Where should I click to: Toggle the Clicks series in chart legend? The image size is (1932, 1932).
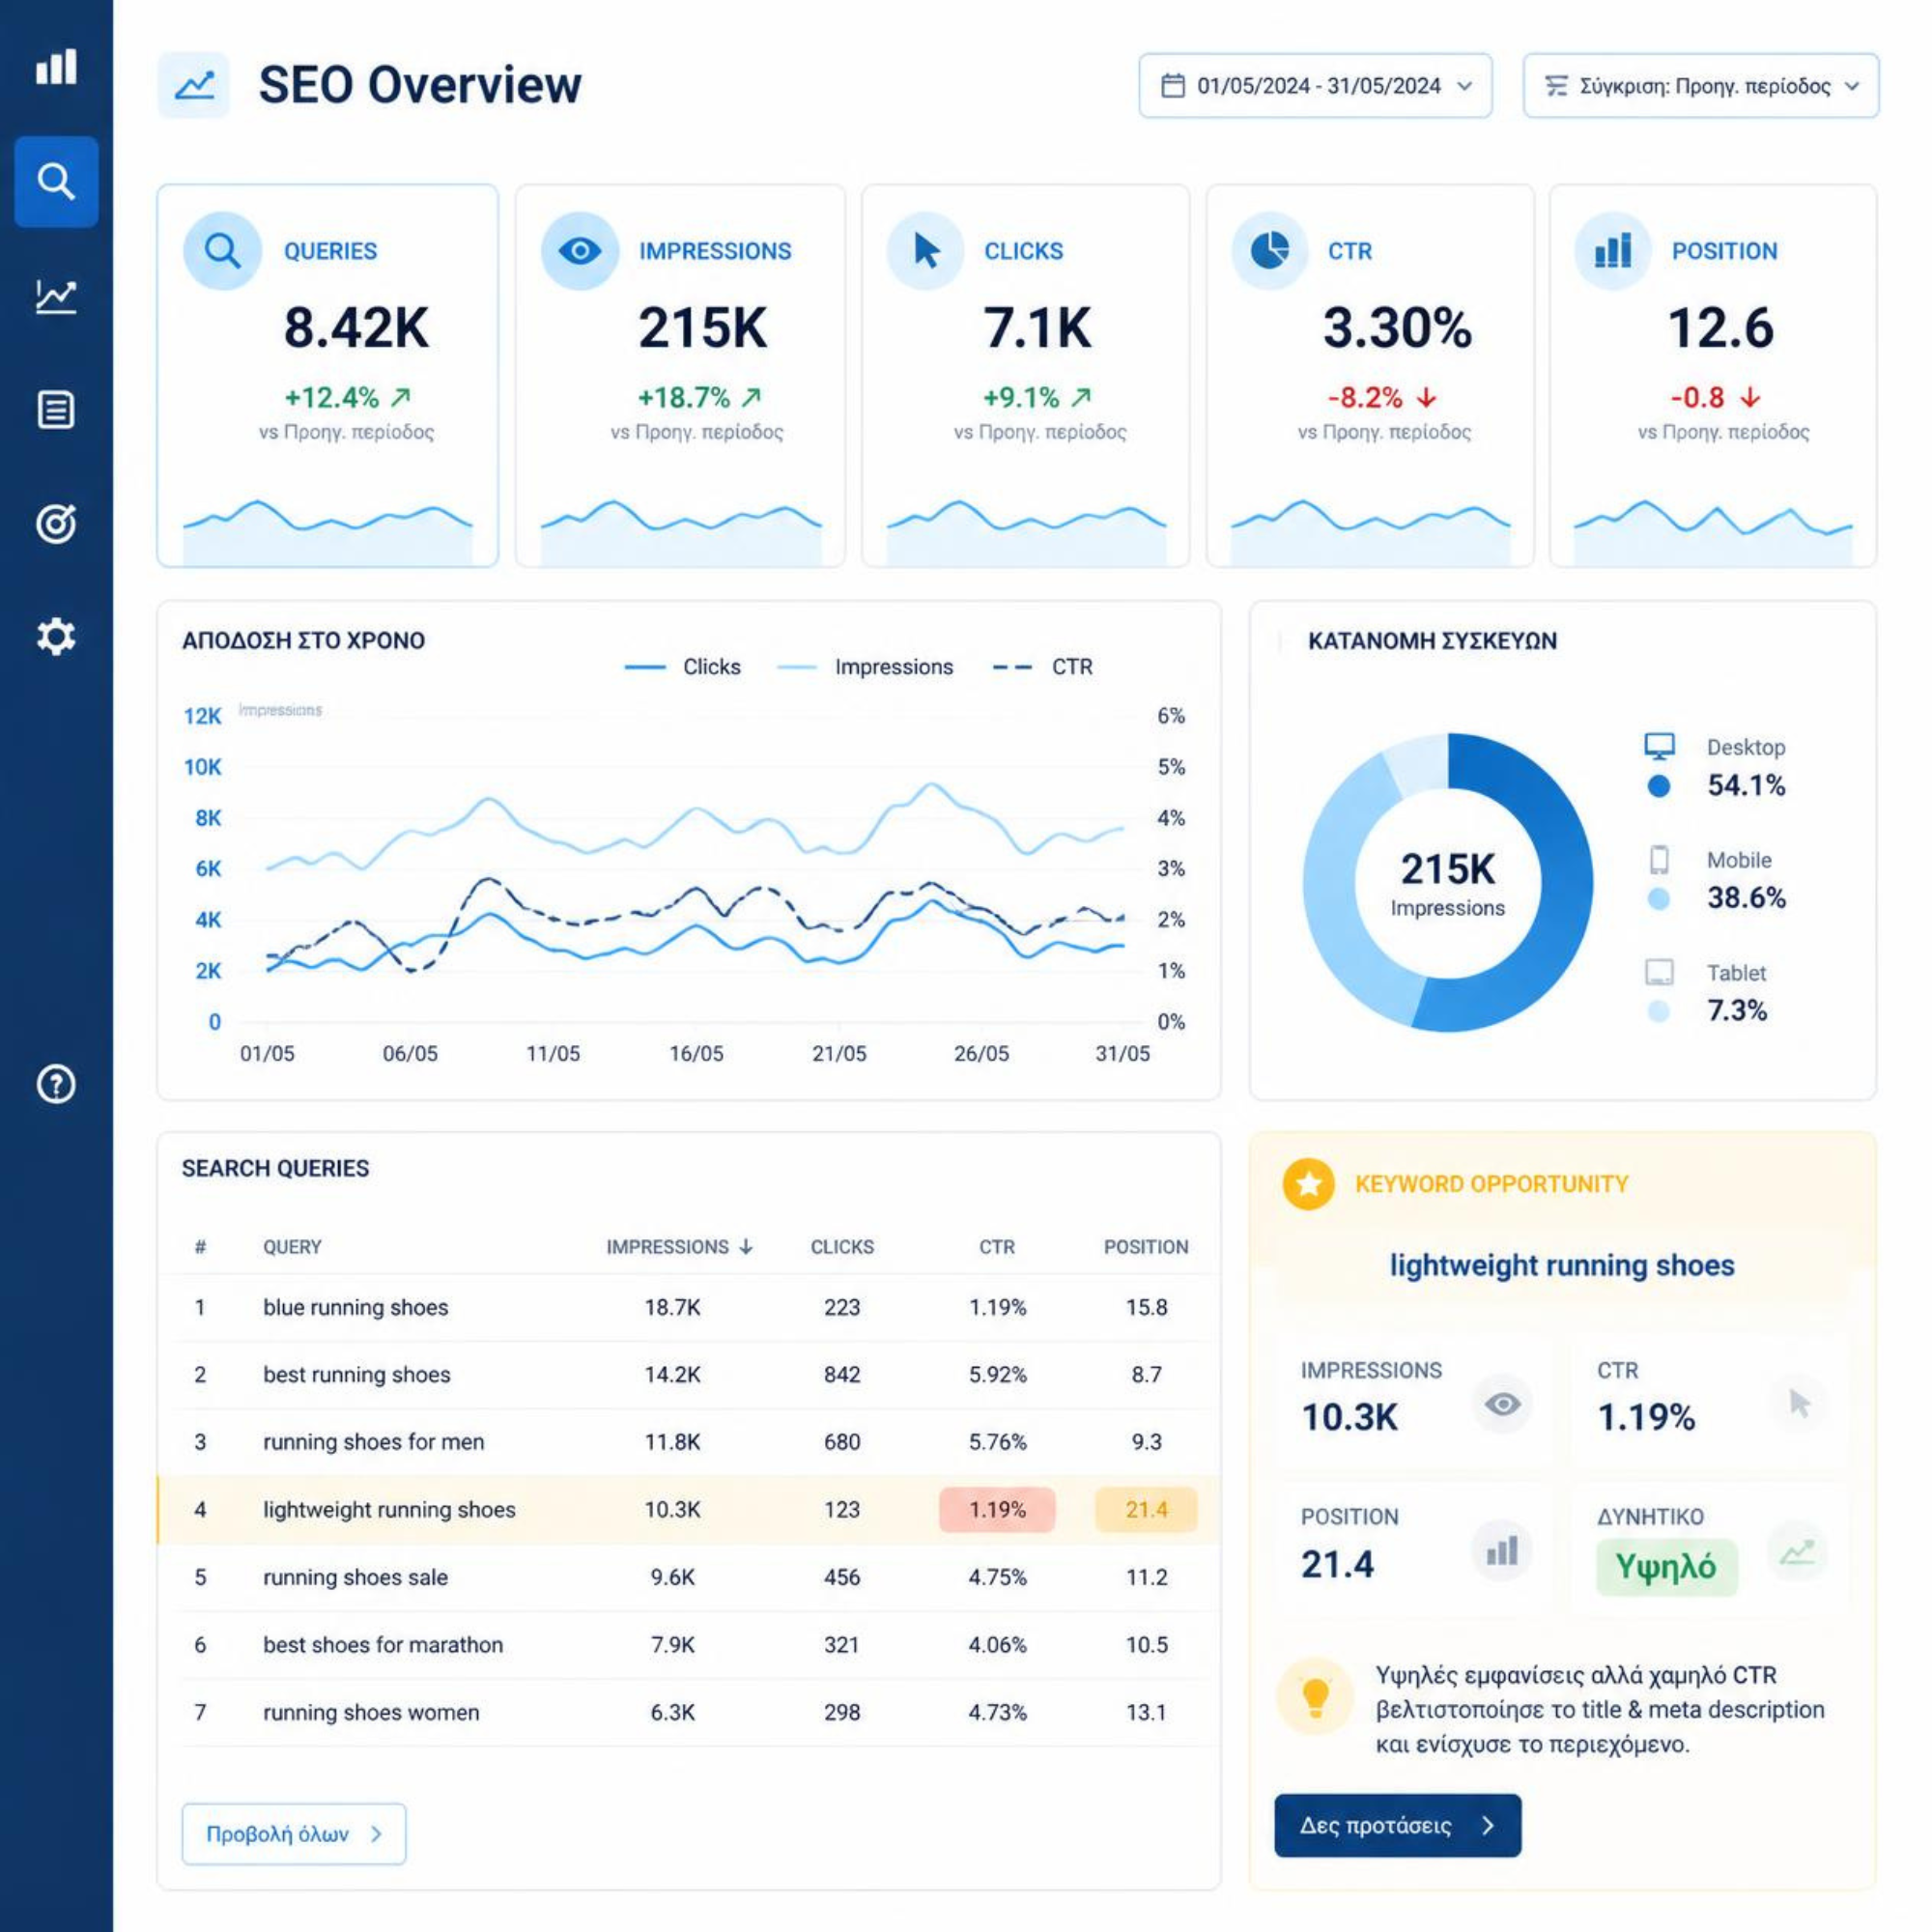click(x=683, y=667)
